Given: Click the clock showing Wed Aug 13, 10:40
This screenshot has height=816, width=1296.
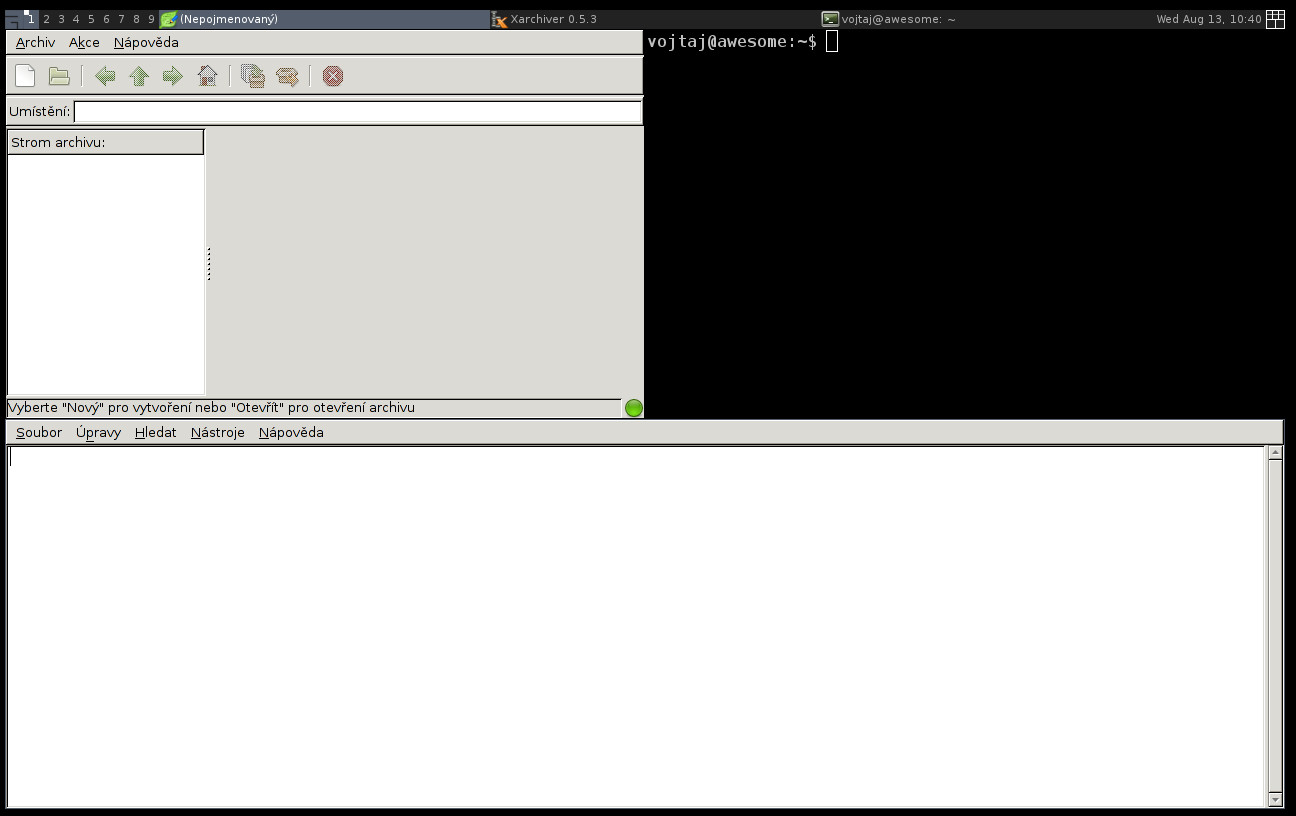Looking at the screenshot, I should point(1209,19).
